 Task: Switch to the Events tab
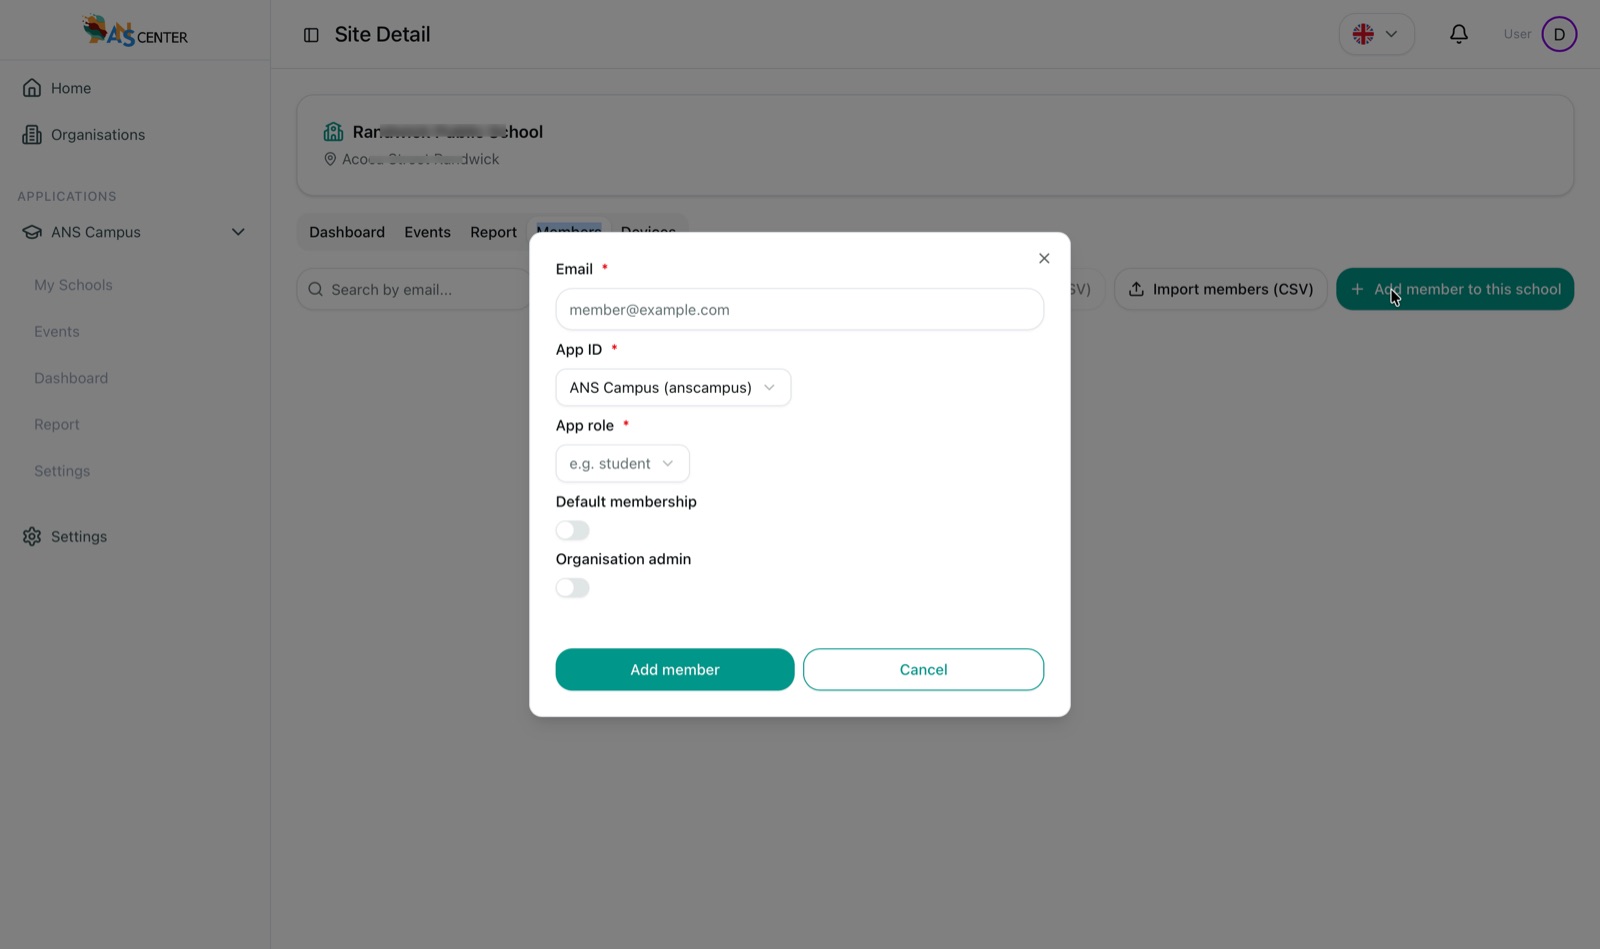[x=427, y=232]
